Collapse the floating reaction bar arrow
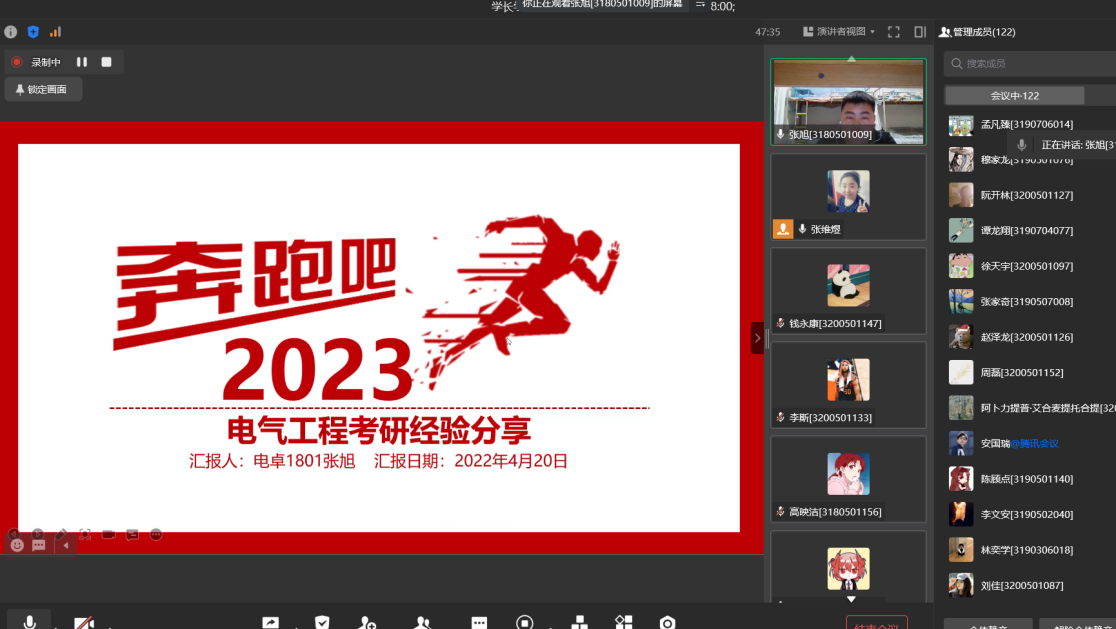The image size is (1116, 629). 66,546
